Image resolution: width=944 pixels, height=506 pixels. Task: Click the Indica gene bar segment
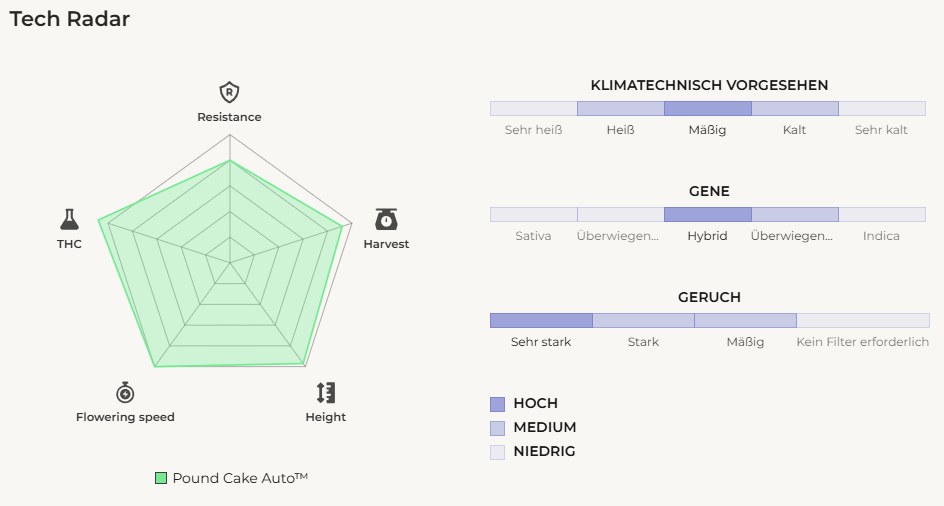881,214
